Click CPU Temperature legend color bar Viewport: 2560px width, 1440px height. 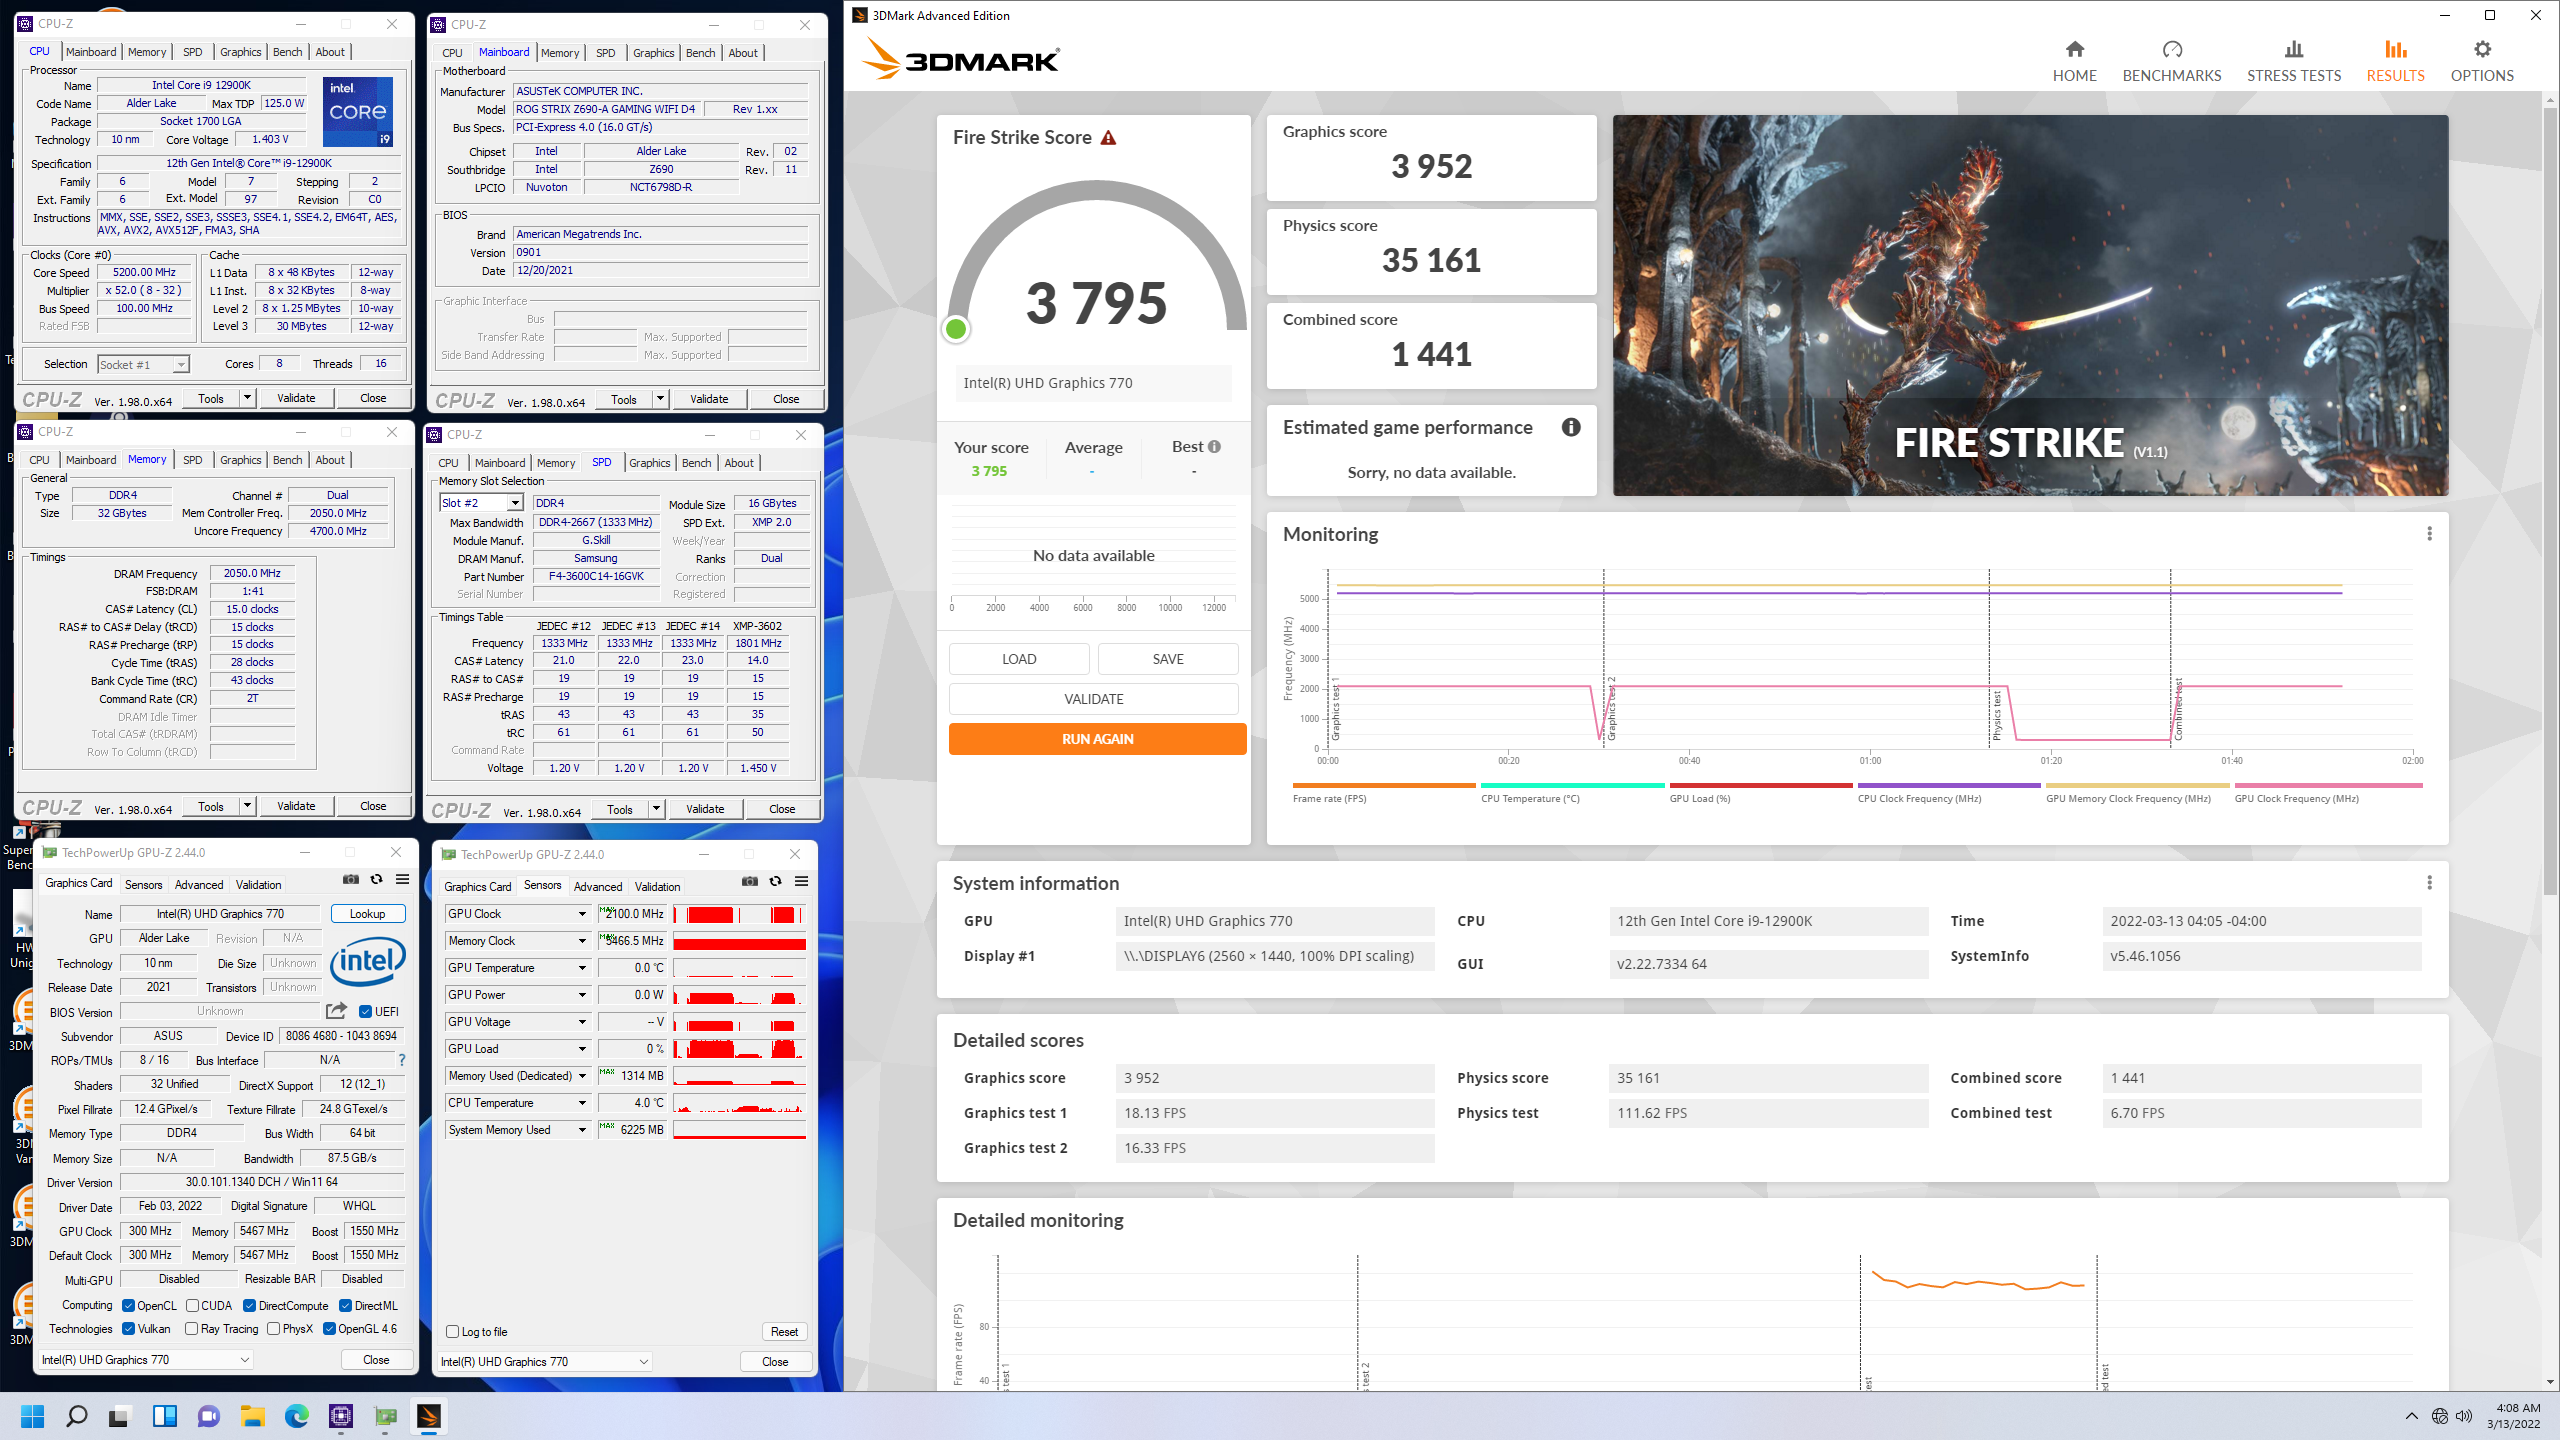coord(1573,786)
